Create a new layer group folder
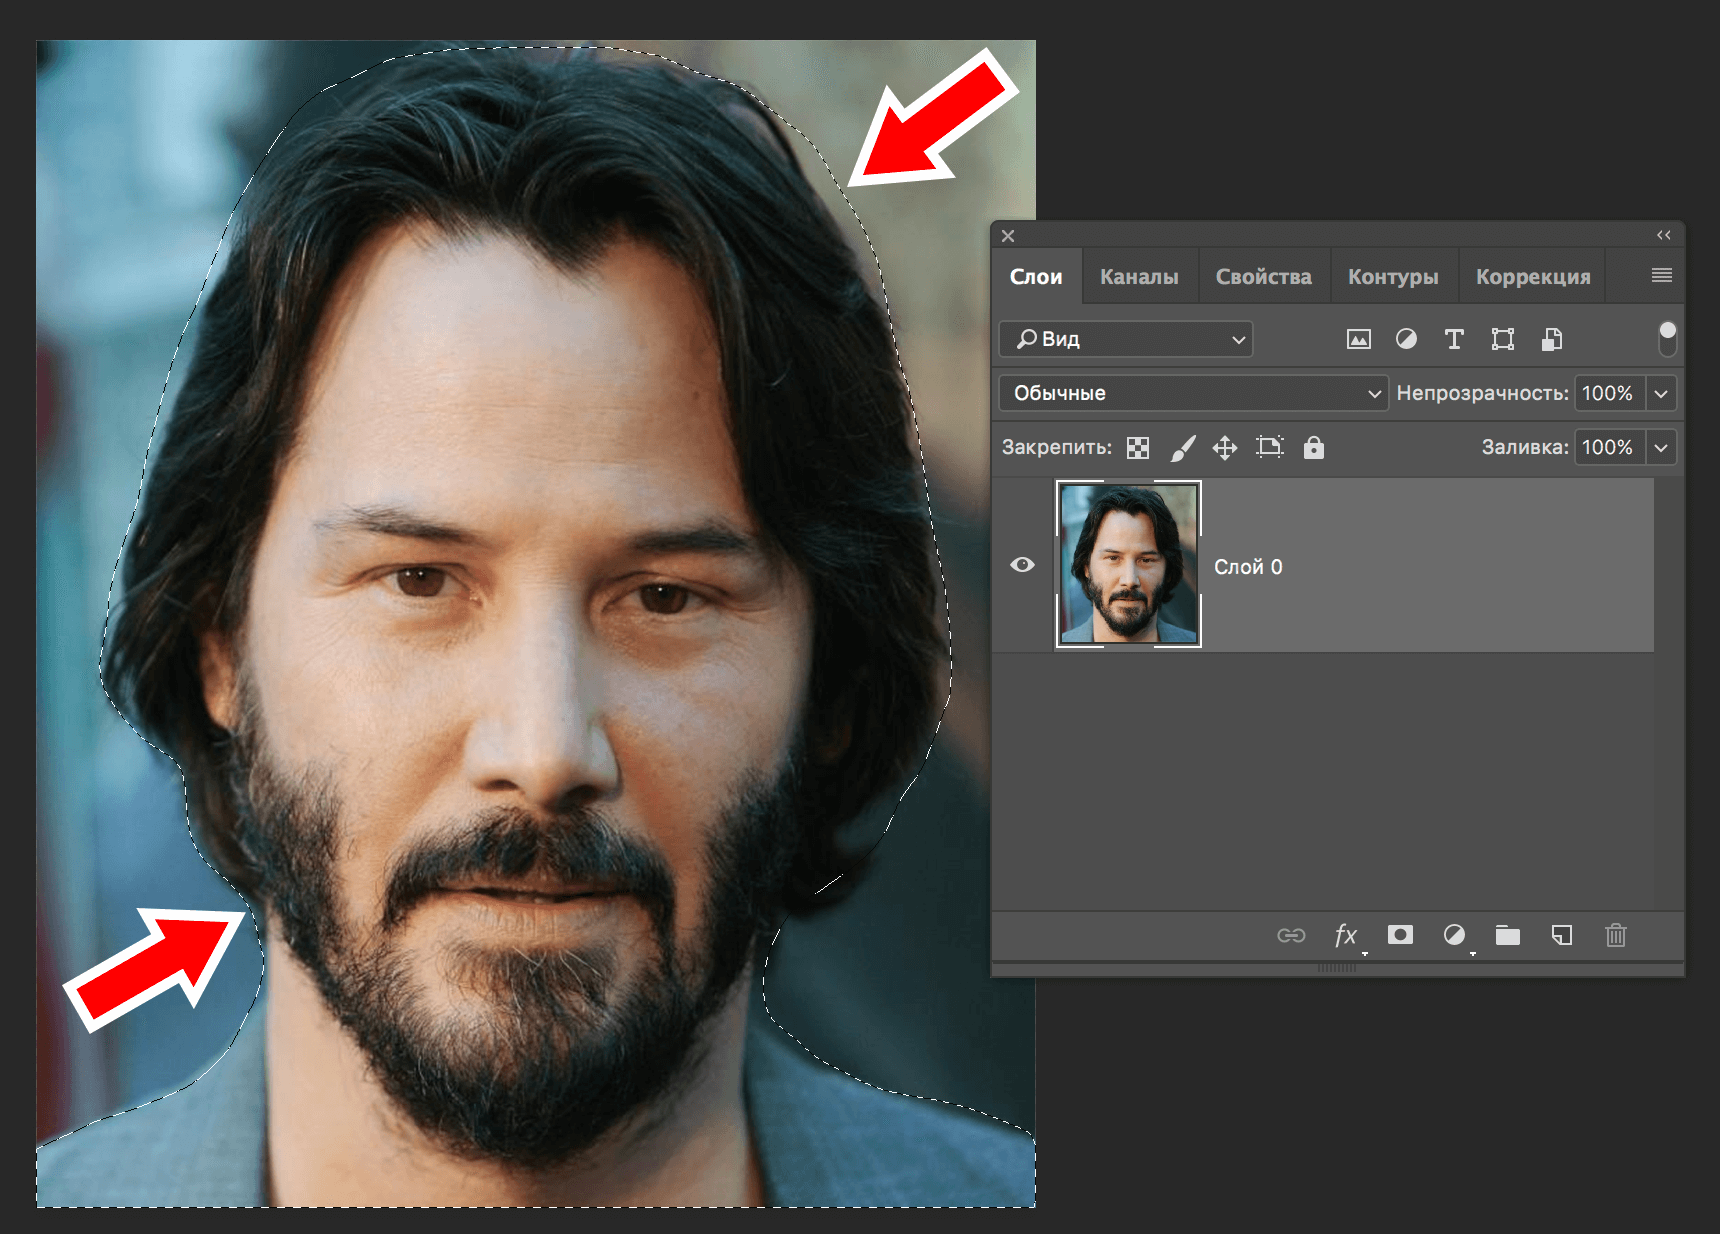The height and width of the screenshot is (1234, 1720). pyautogui.click(x=1507, y=935)
